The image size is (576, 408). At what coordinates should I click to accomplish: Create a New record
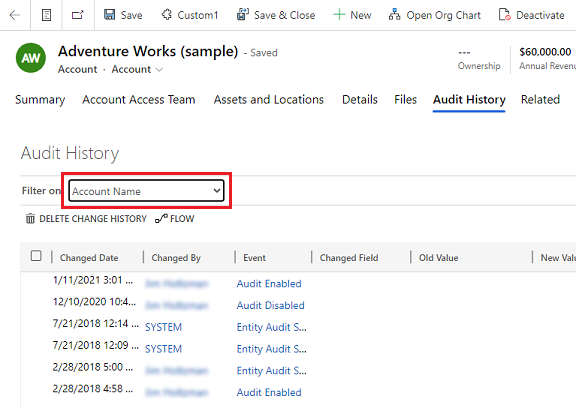point(352,15)
